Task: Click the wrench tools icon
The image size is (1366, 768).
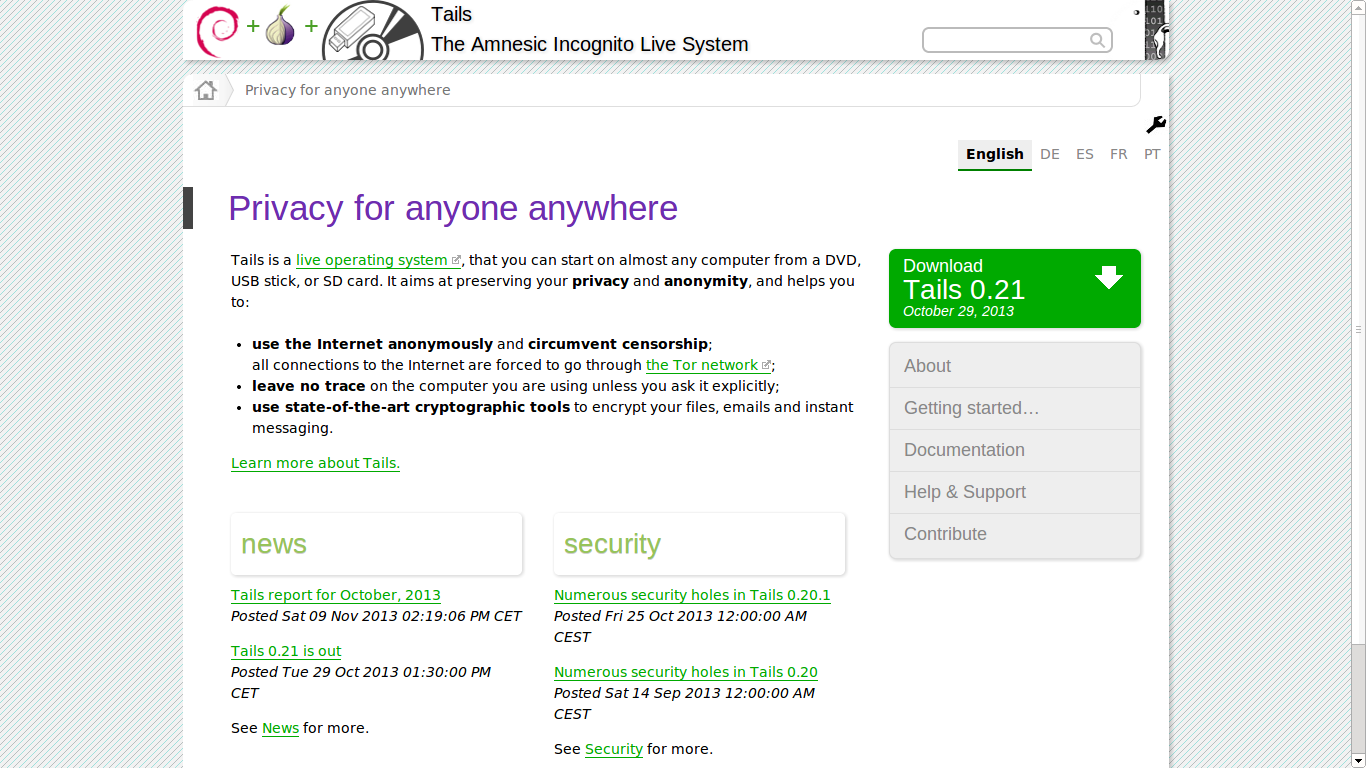Action: 1155,125
